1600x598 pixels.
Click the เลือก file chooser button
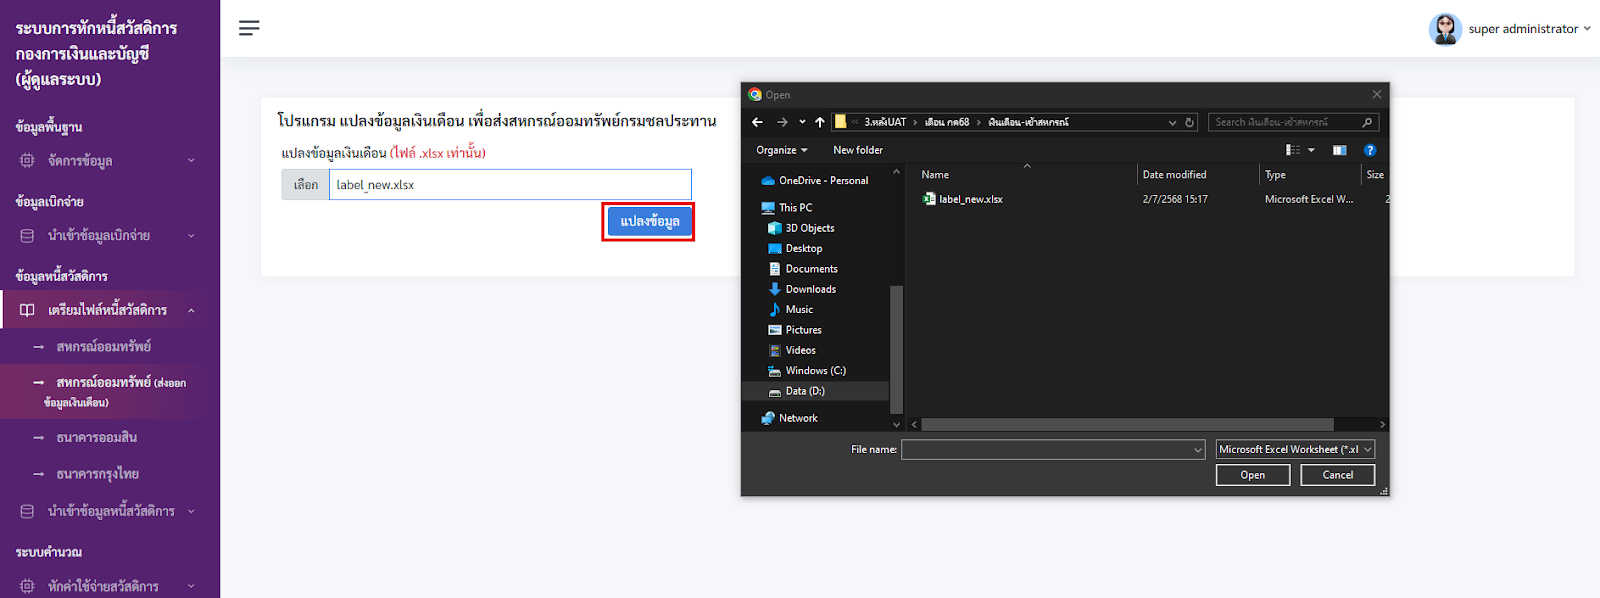pos(306,185)
